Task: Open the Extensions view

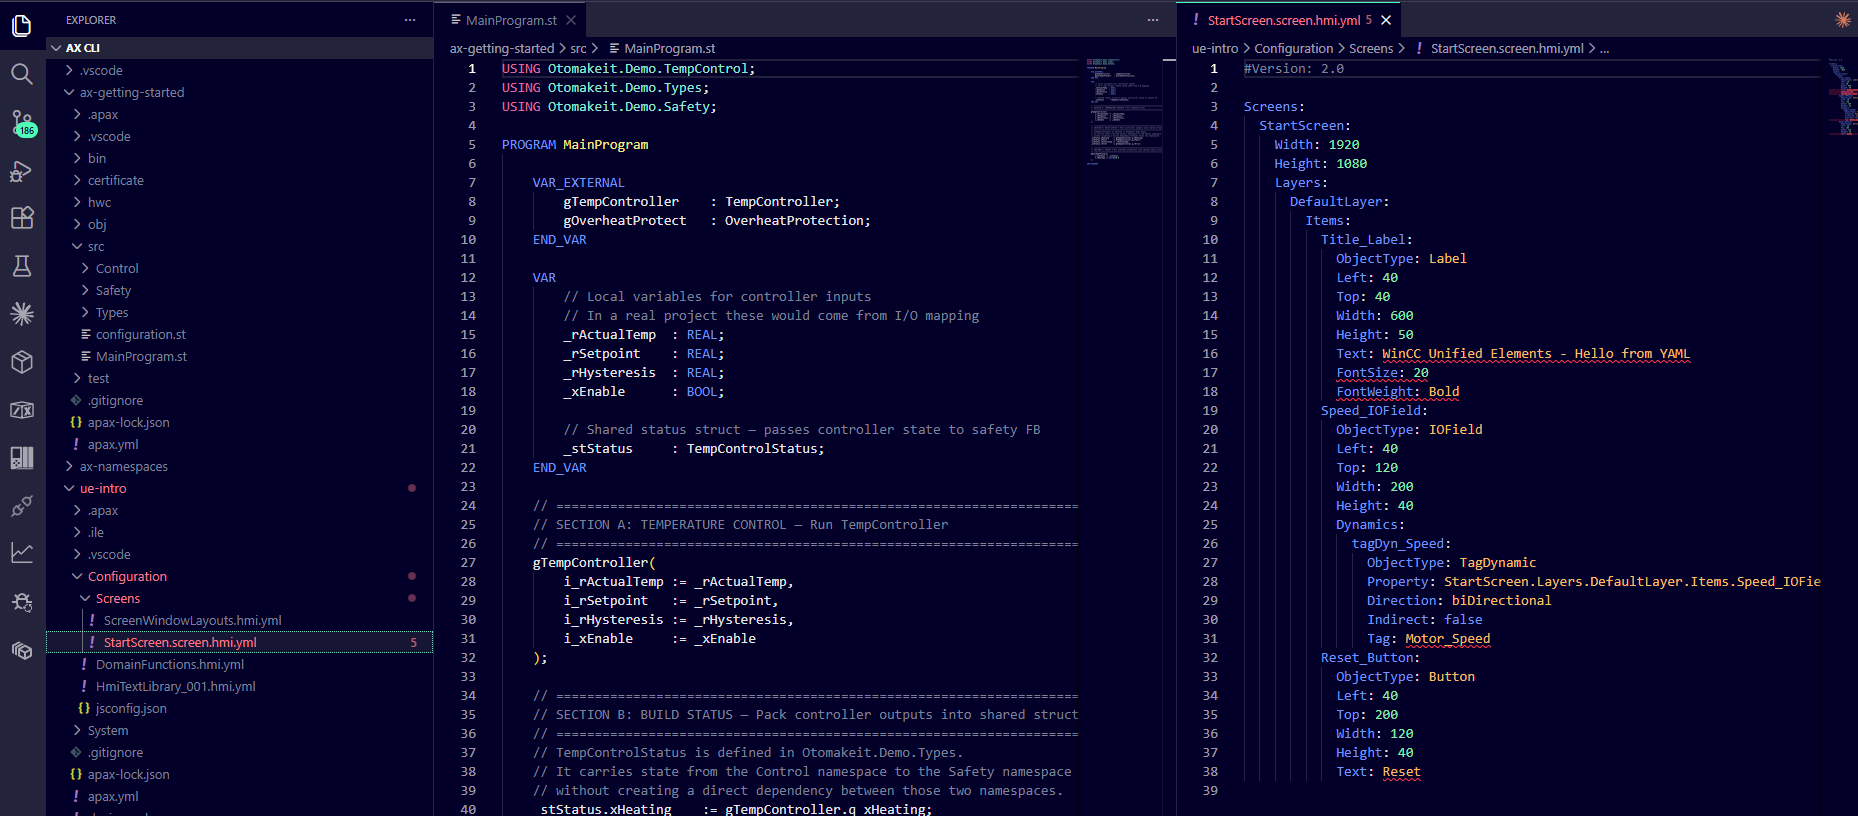Action: tap(22, 218)
